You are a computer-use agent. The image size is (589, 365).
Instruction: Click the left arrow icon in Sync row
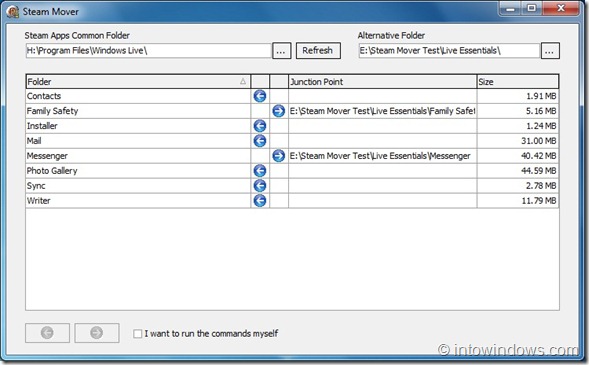260,186
